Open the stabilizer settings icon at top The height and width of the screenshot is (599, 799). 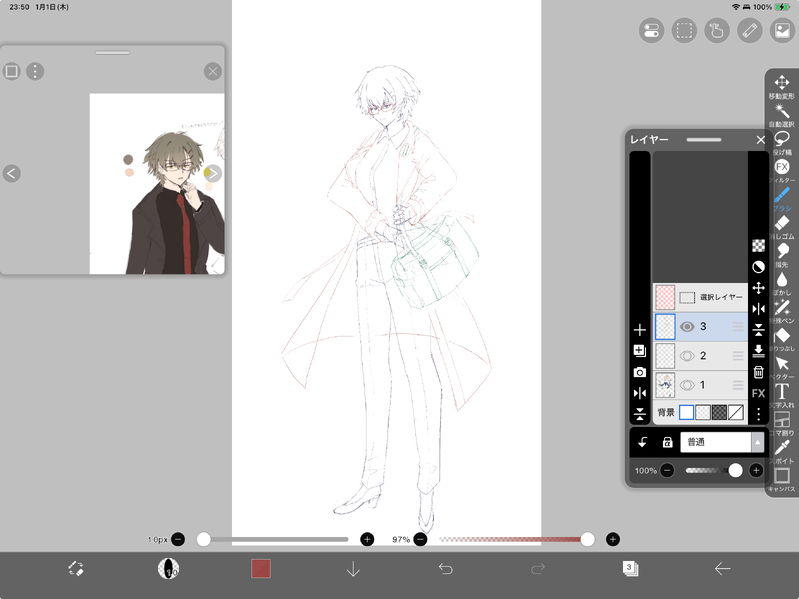(x=651, y=31)
